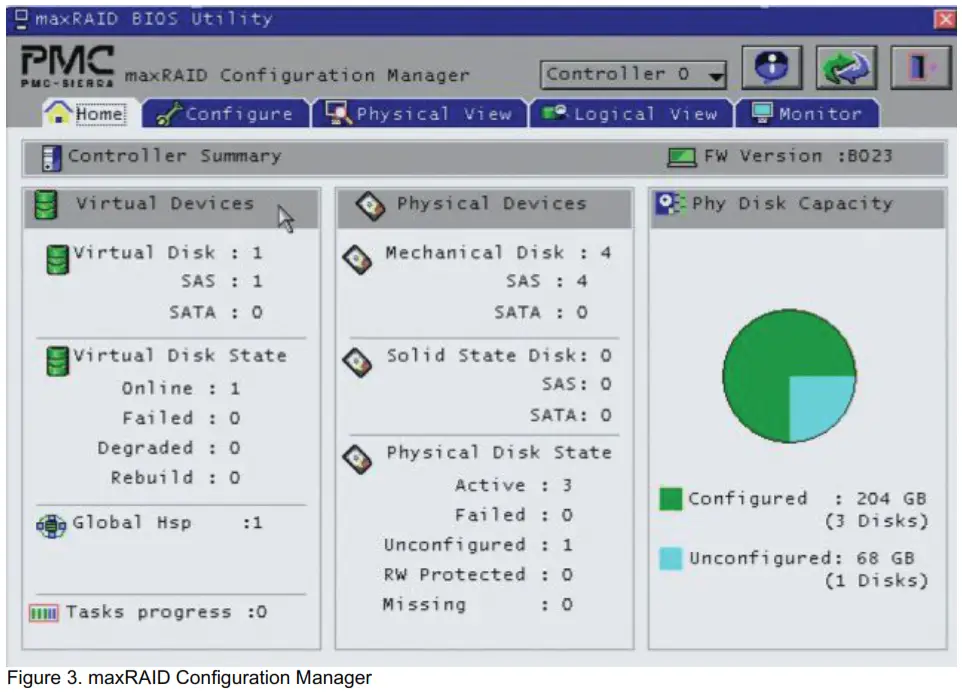Click 'Missing : 0' text

[x=477, y=605]
